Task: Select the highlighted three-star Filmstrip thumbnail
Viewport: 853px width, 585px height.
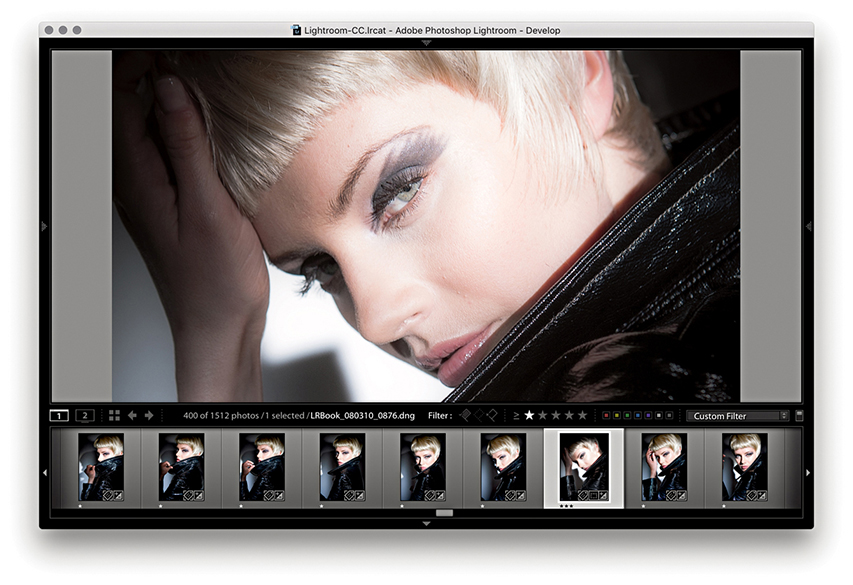Action: (584, 467)
